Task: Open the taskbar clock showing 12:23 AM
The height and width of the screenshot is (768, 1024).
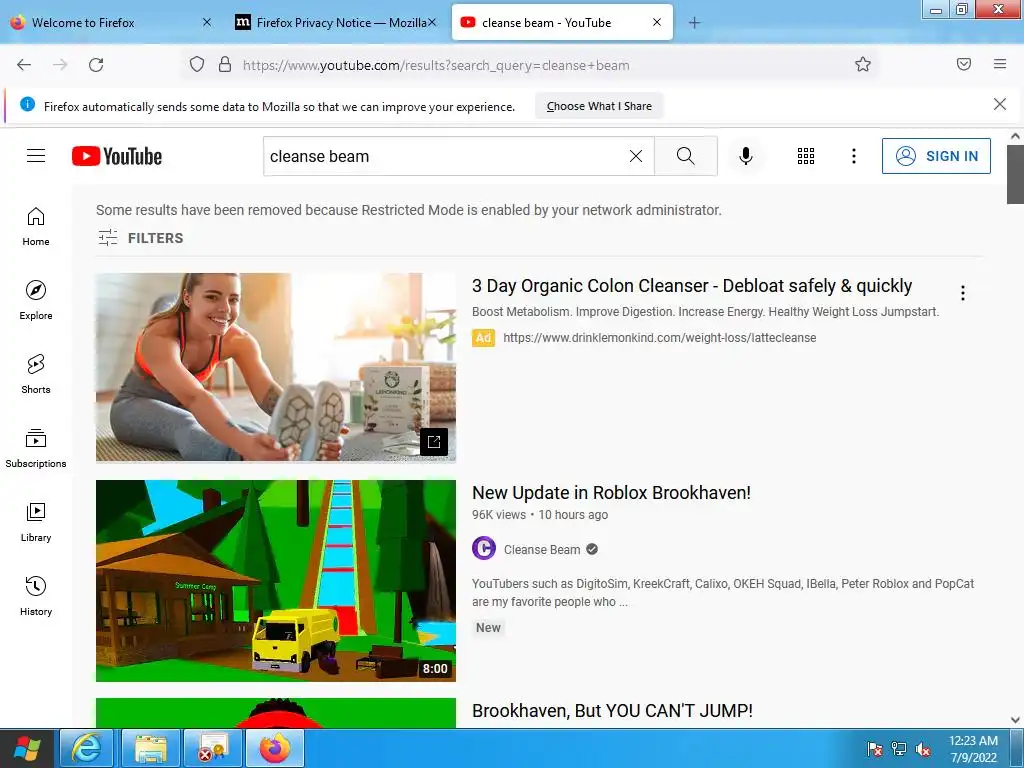Action: coord(973,749)
